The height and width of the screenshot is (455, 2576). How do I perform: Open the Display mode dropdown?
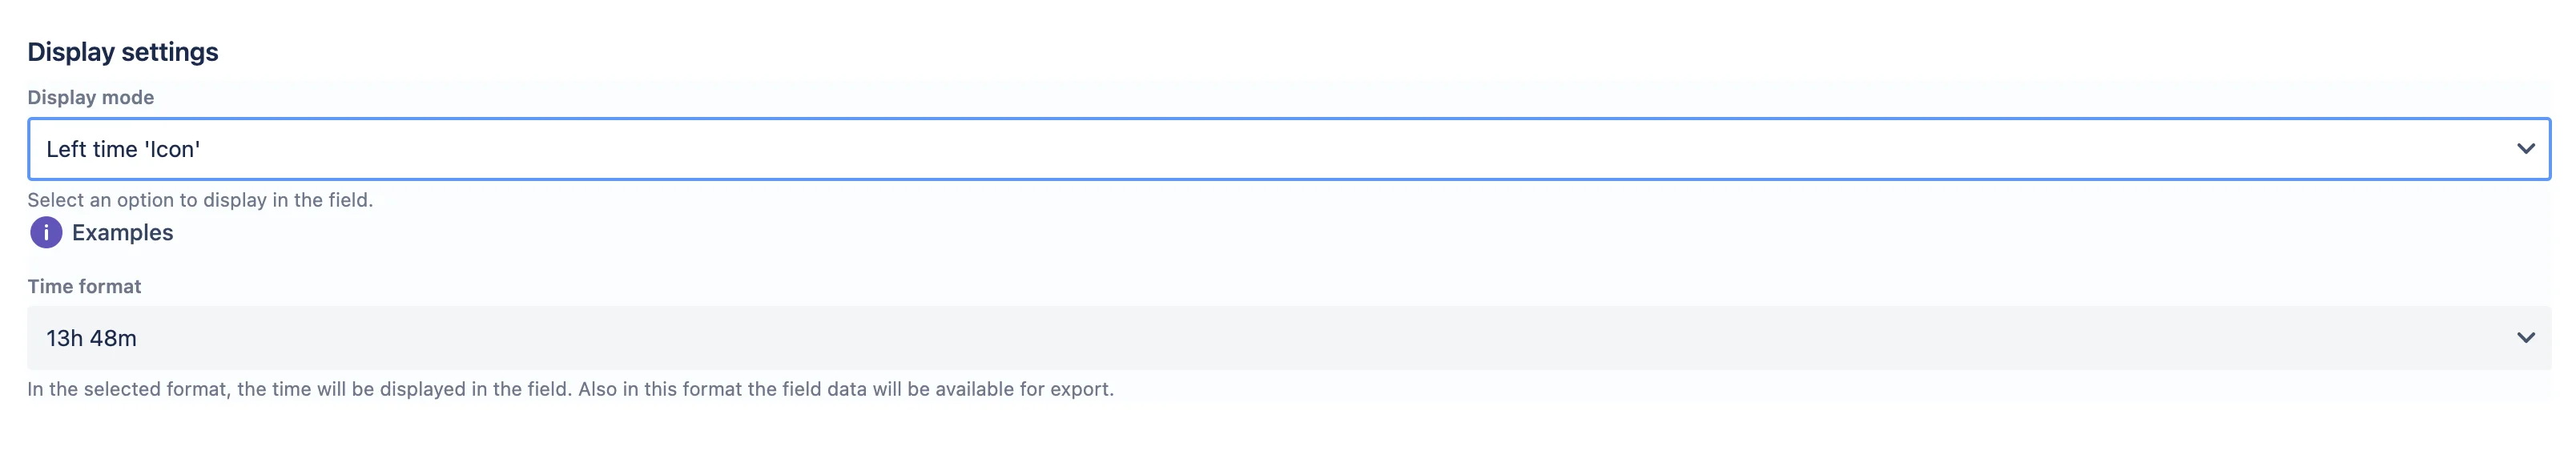coord(1288,149)
